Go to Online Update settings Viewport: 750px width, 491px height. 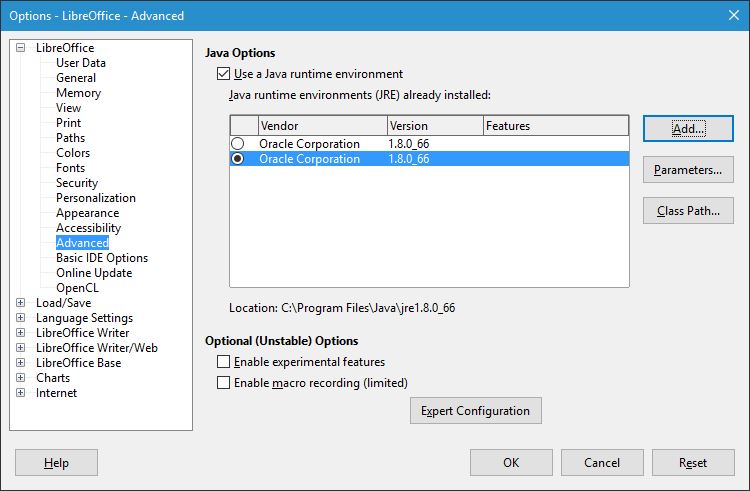point(93,273)
